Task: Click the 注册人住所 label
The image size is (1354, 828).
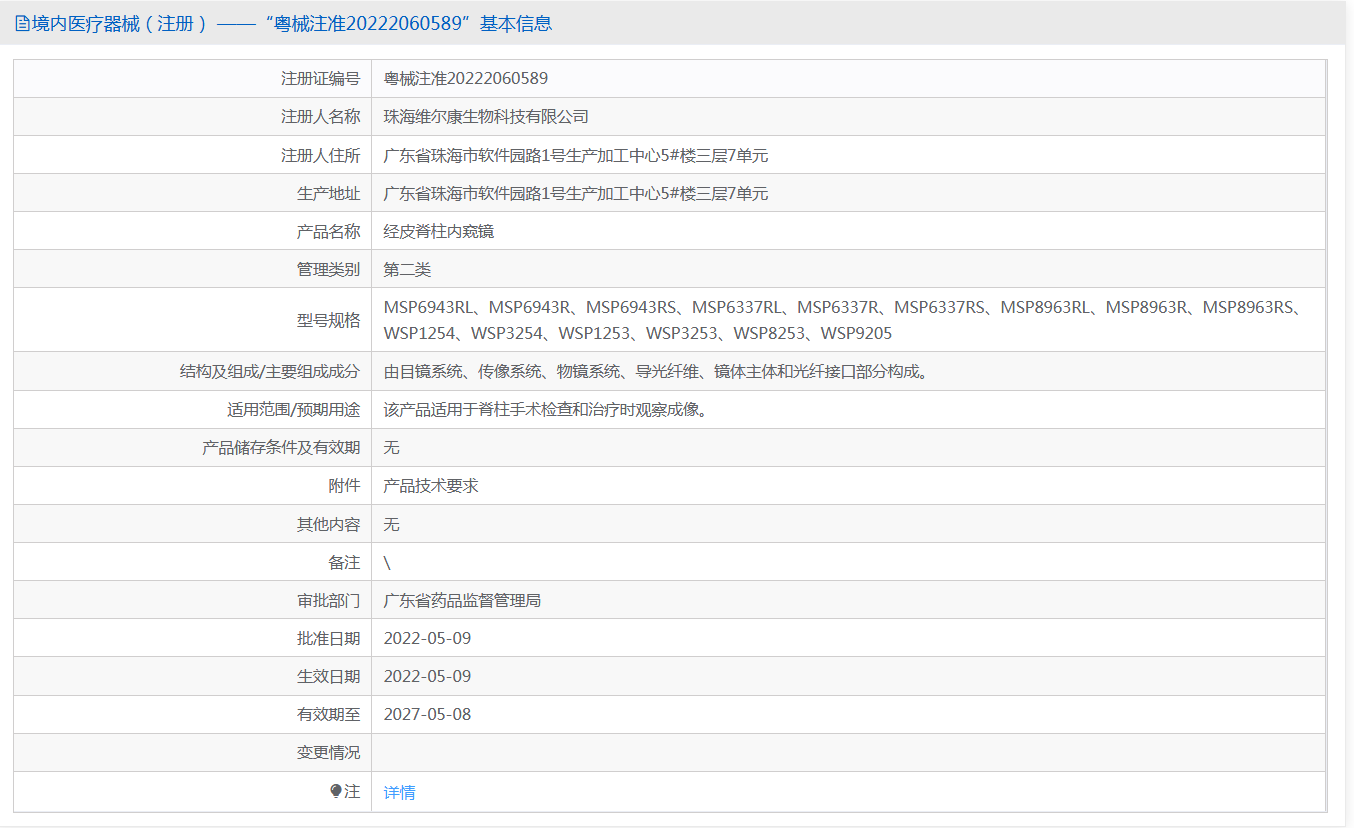Action: (321, 155)
